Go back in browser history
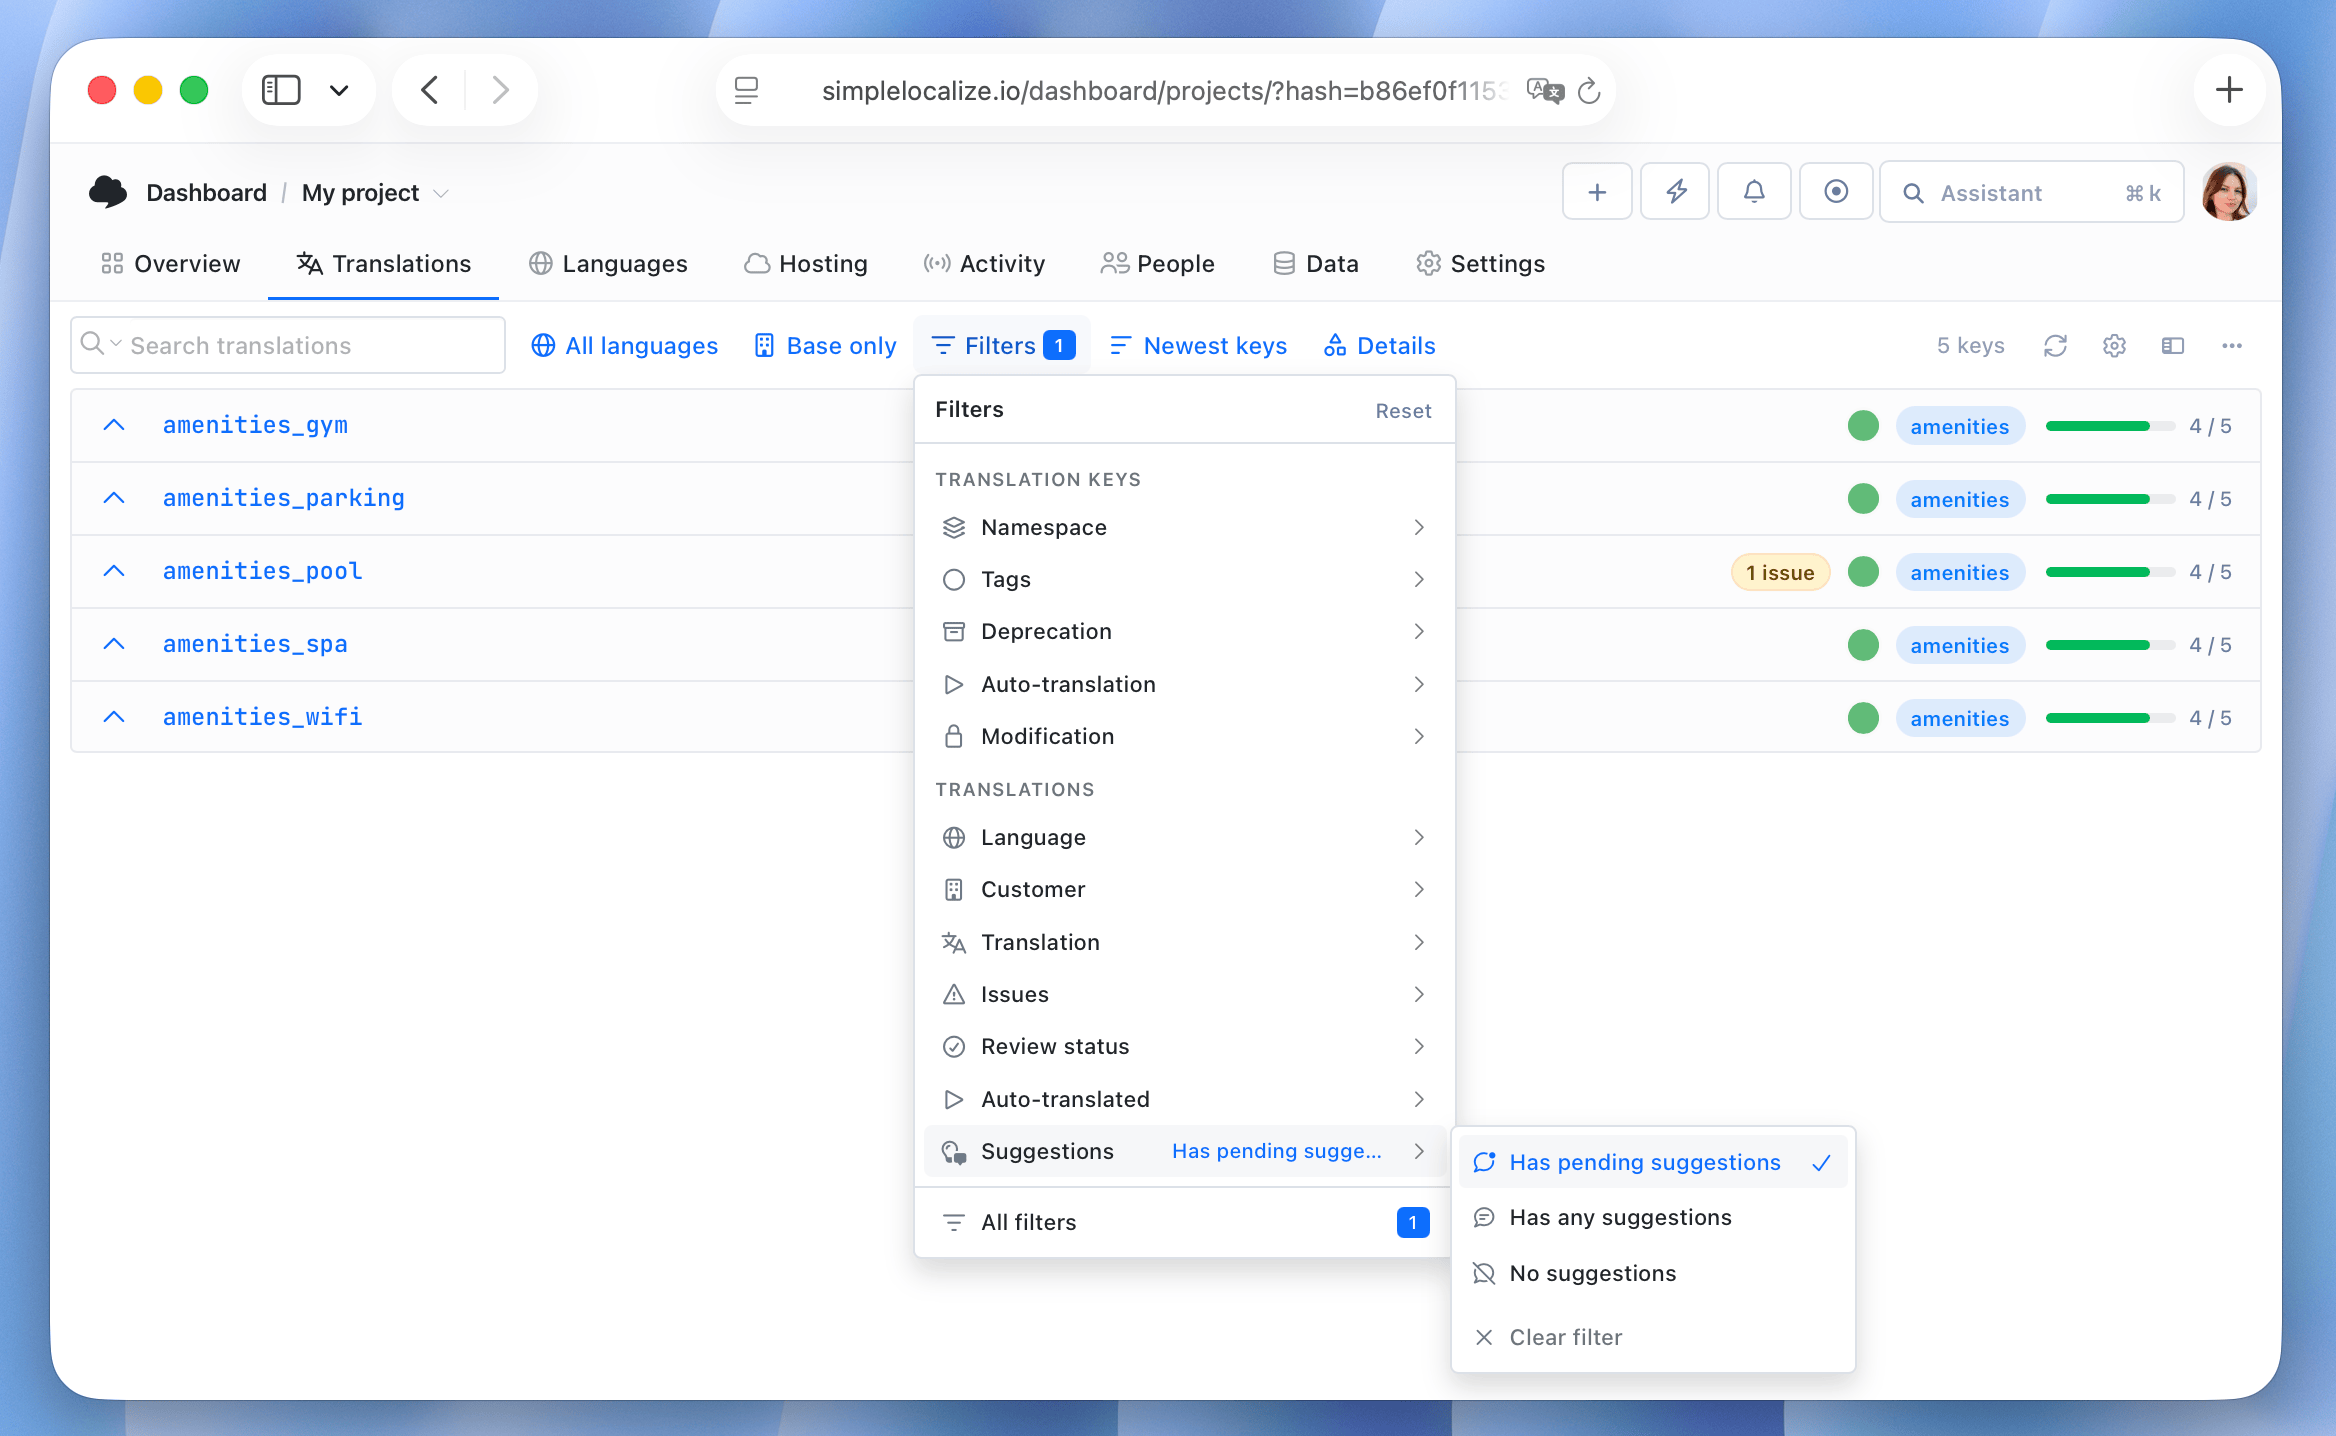The width and height of the screenshot is (2336, 1436). point(430,90)
